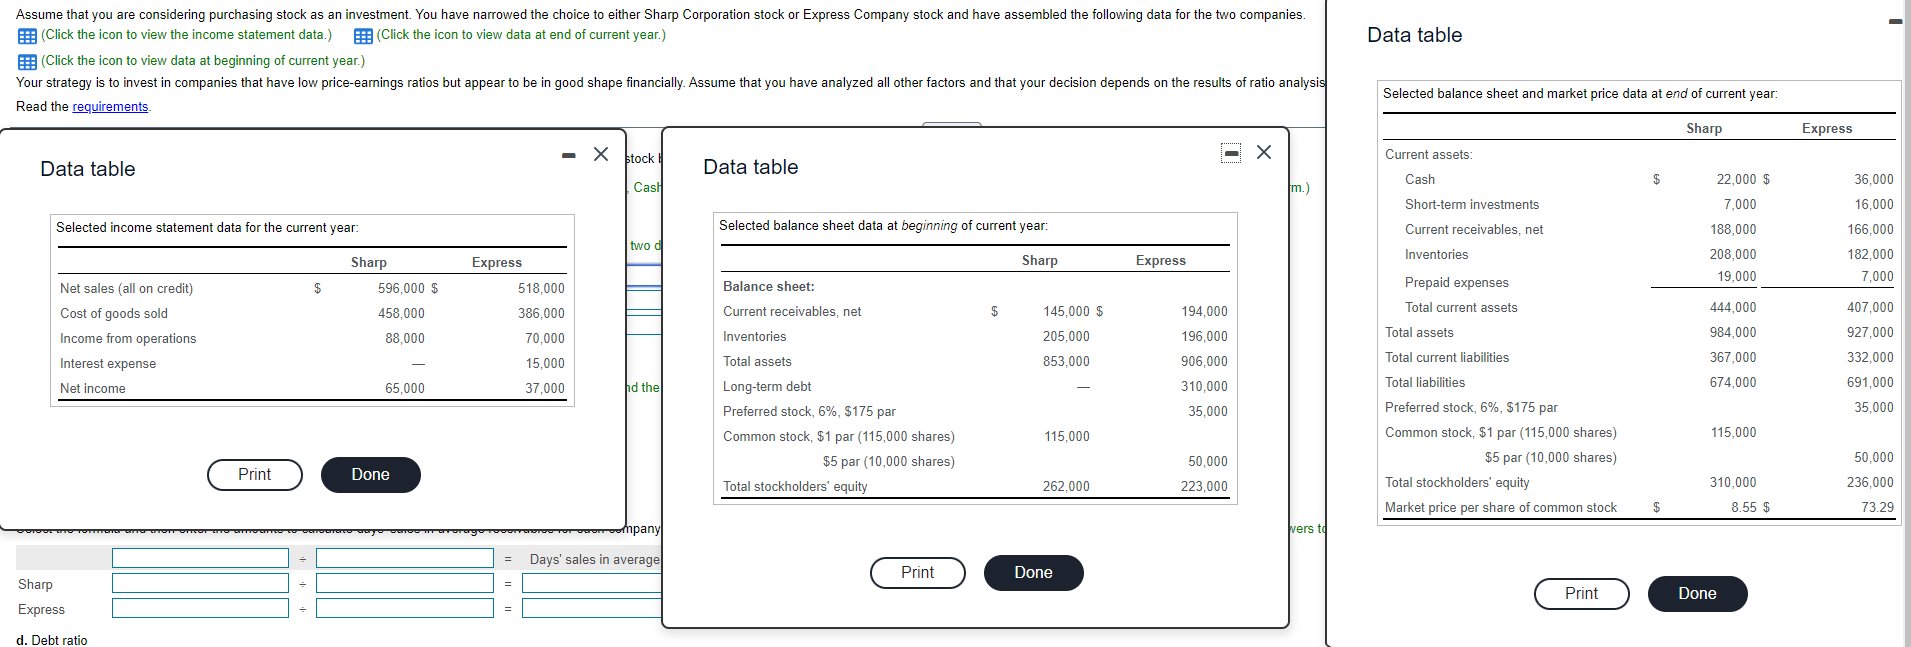1911x647 pixels.
Task: Close the income statement Data table dialog
Action: coord(601,154)
